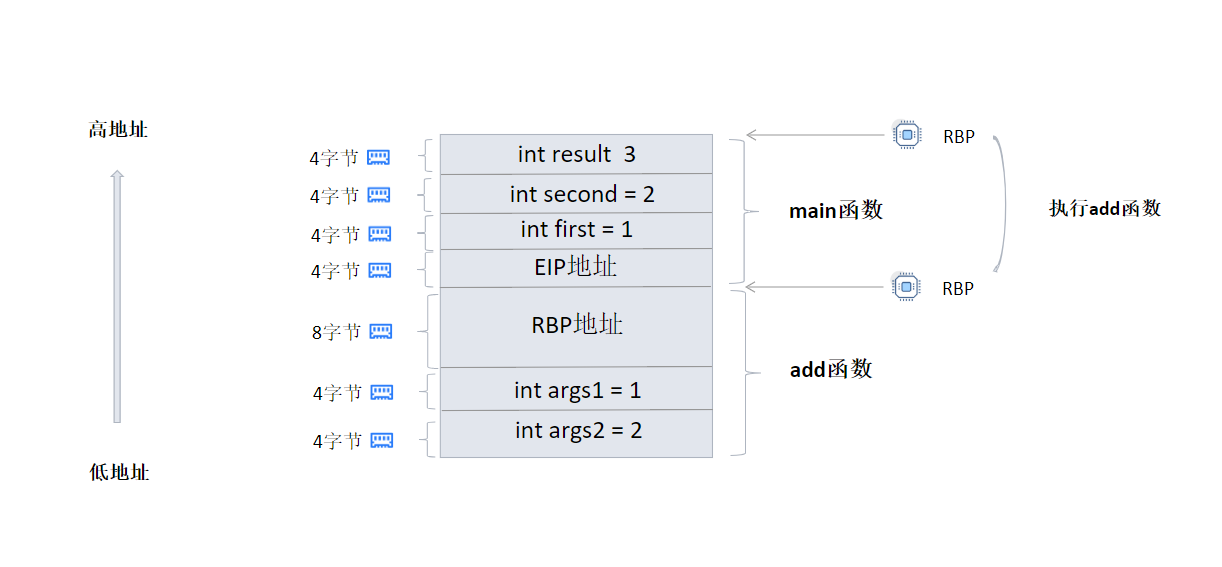Click the EIP地址 stack cell
Viewport: 1222px width, 567px height.
click(x=576, y=267)
